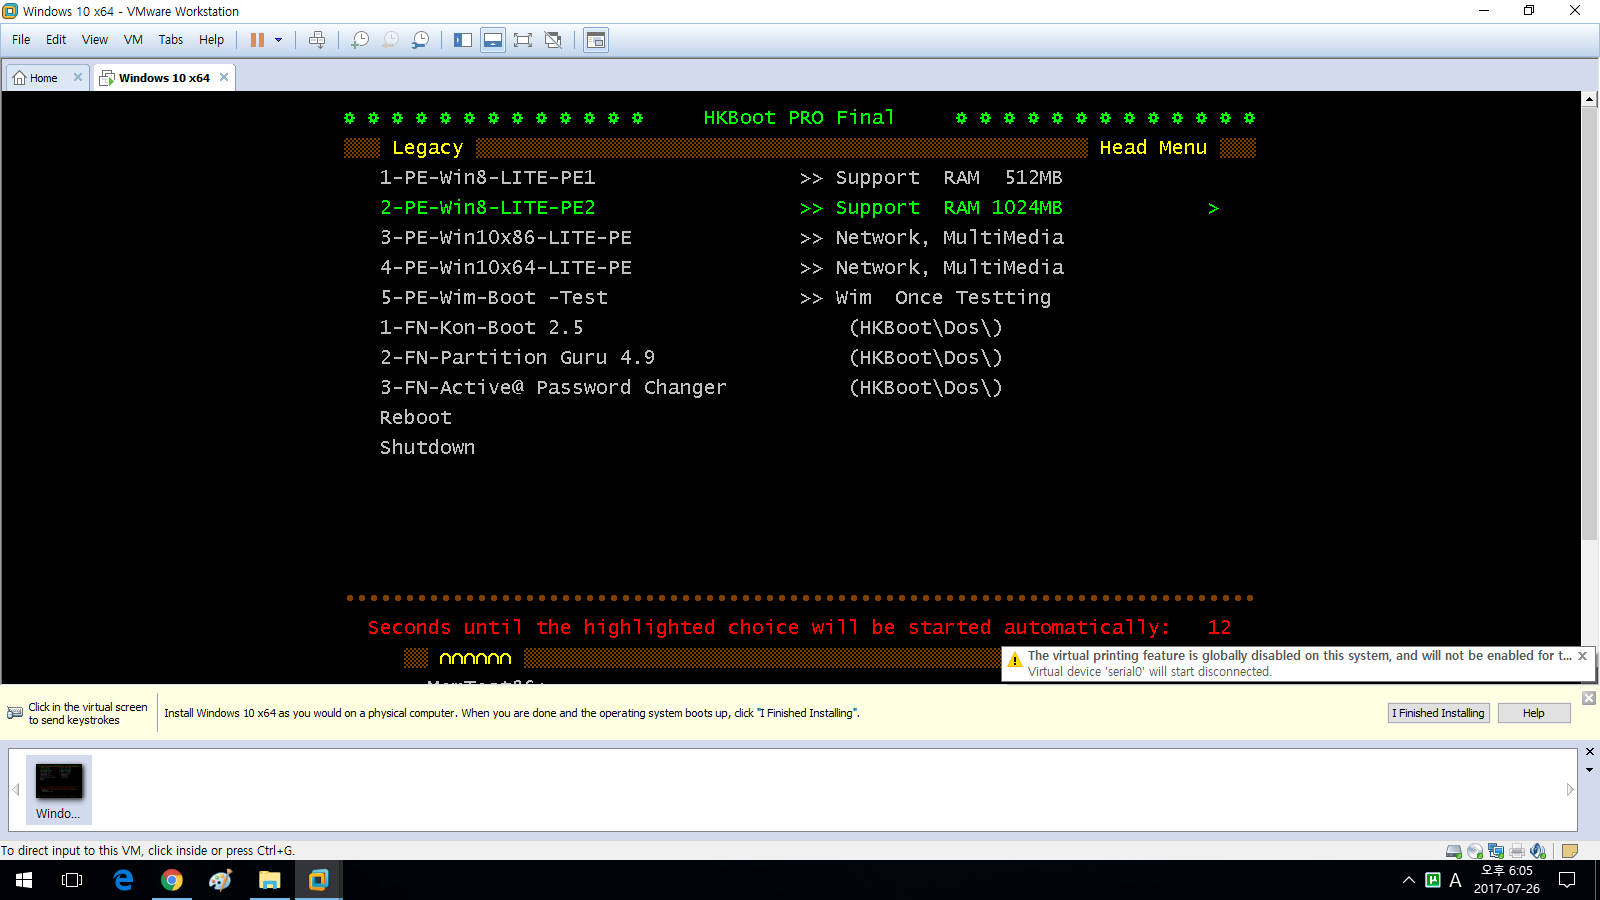Open the message log note icon
The width and height of the screenshot is (1600, 900).
[1570, 851]
